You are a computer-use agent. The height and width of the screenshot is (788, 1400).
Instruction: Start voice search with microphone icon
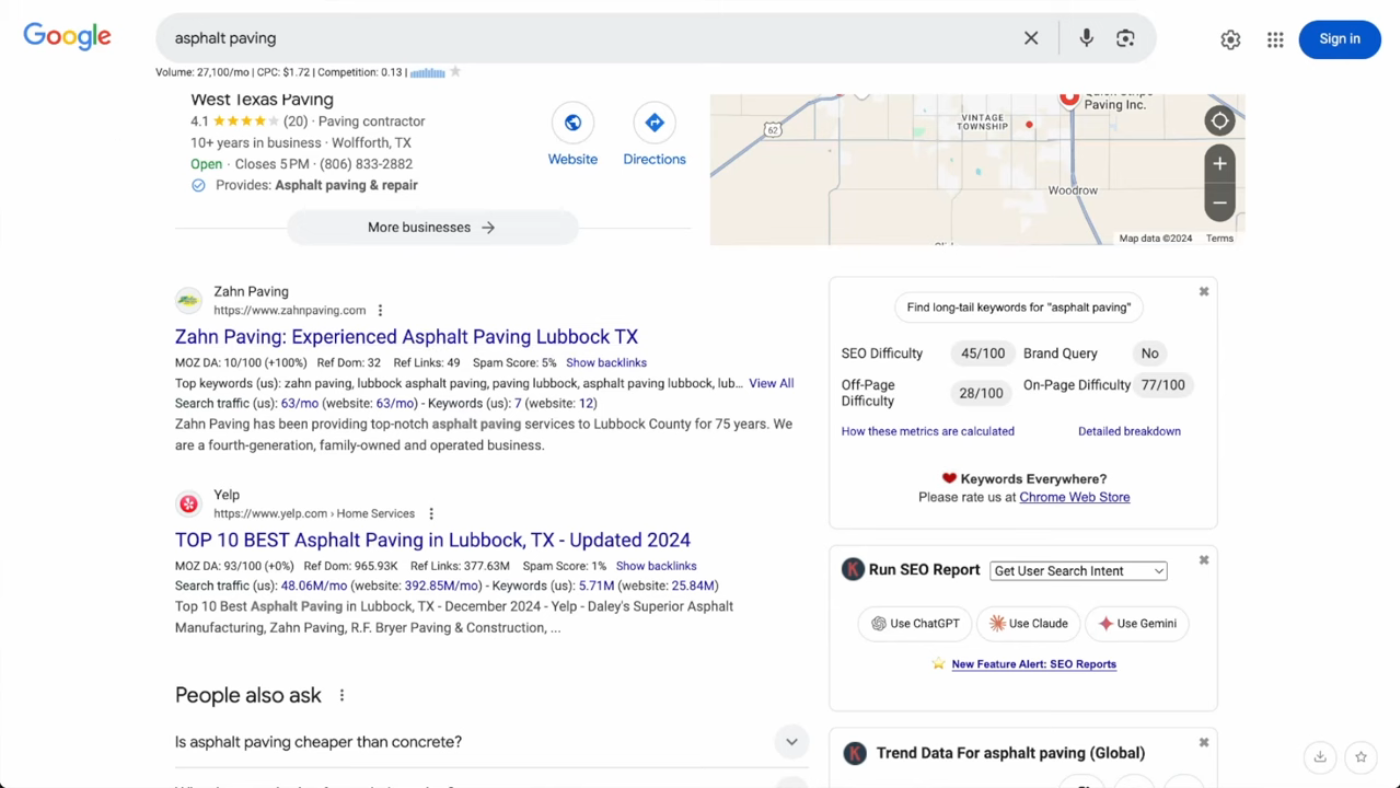(x=1086, y=38)
